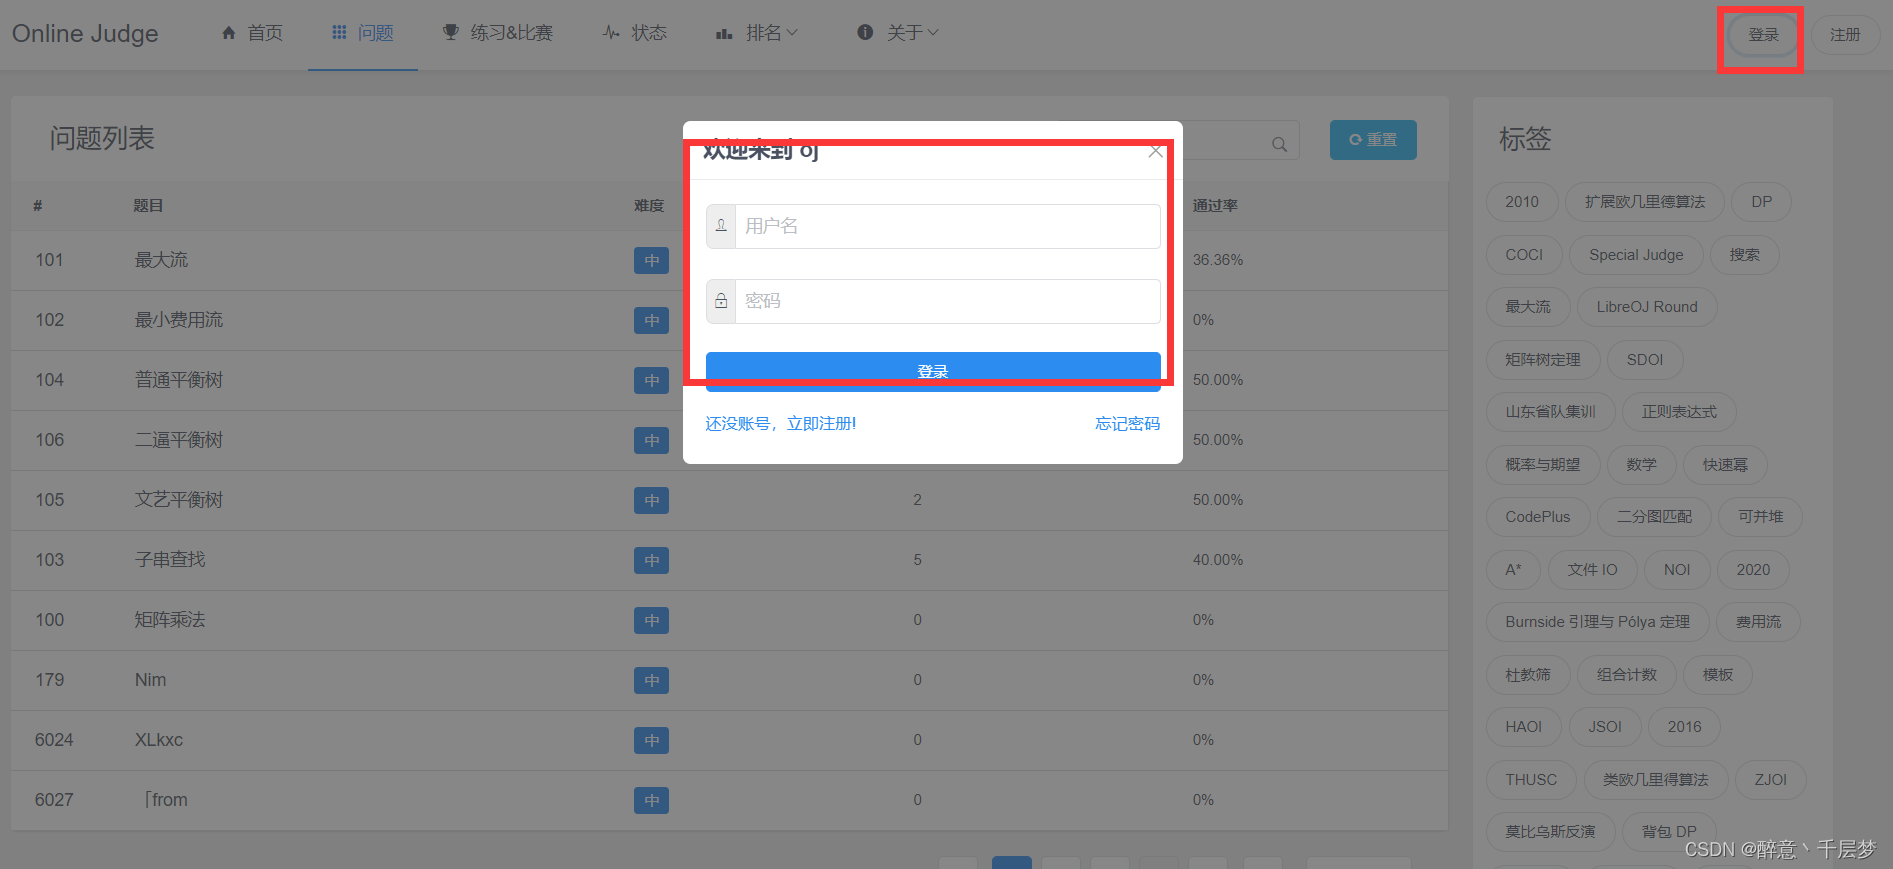Select the 杜教筛 tag
Screen dimensions: 1893x869
pyautogui.click(x=1528, y=675)
